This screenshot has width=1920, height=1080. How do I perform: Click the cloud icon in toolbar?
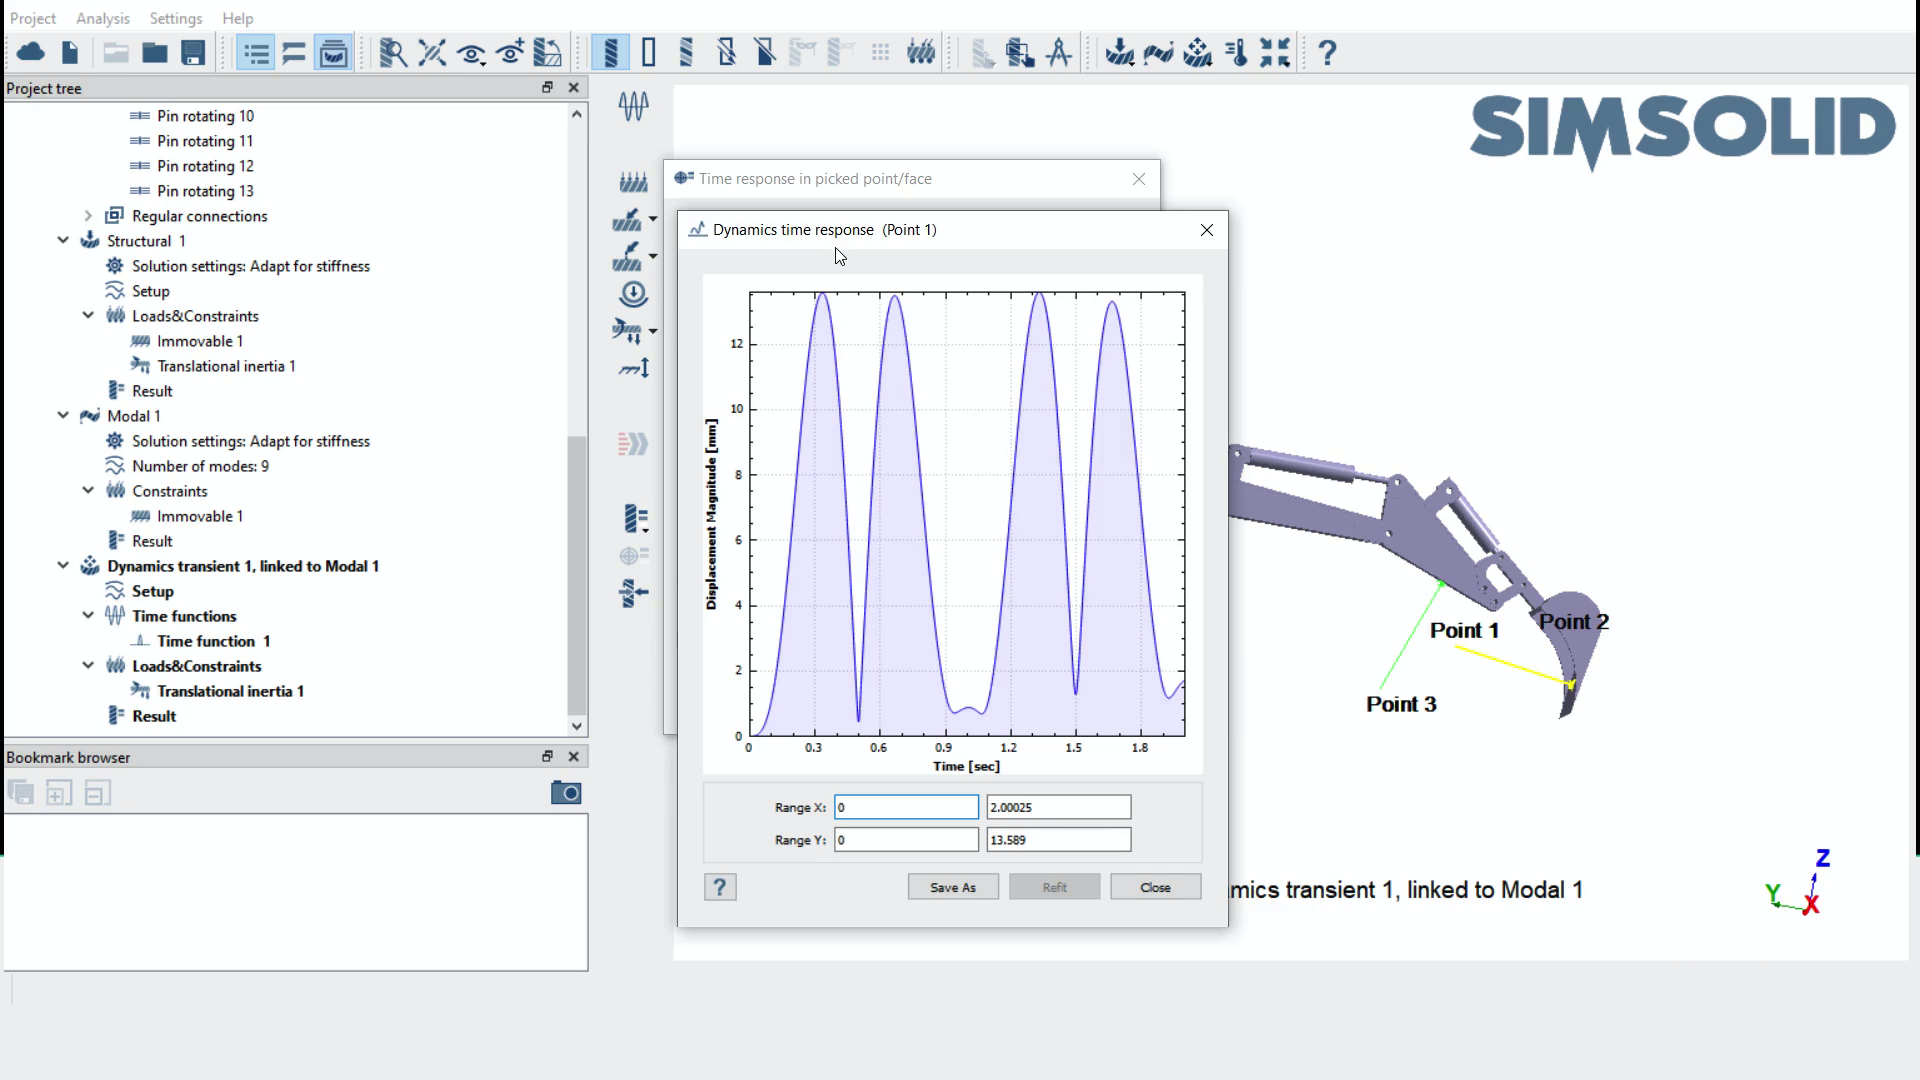pyautogui.click(x=31, y=52)
